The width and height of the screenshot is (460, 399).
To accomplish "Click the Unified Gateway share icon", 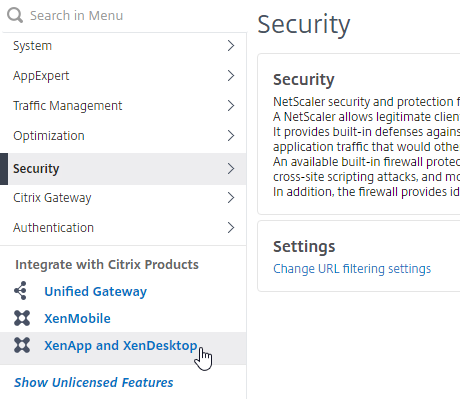I will 21,291.
